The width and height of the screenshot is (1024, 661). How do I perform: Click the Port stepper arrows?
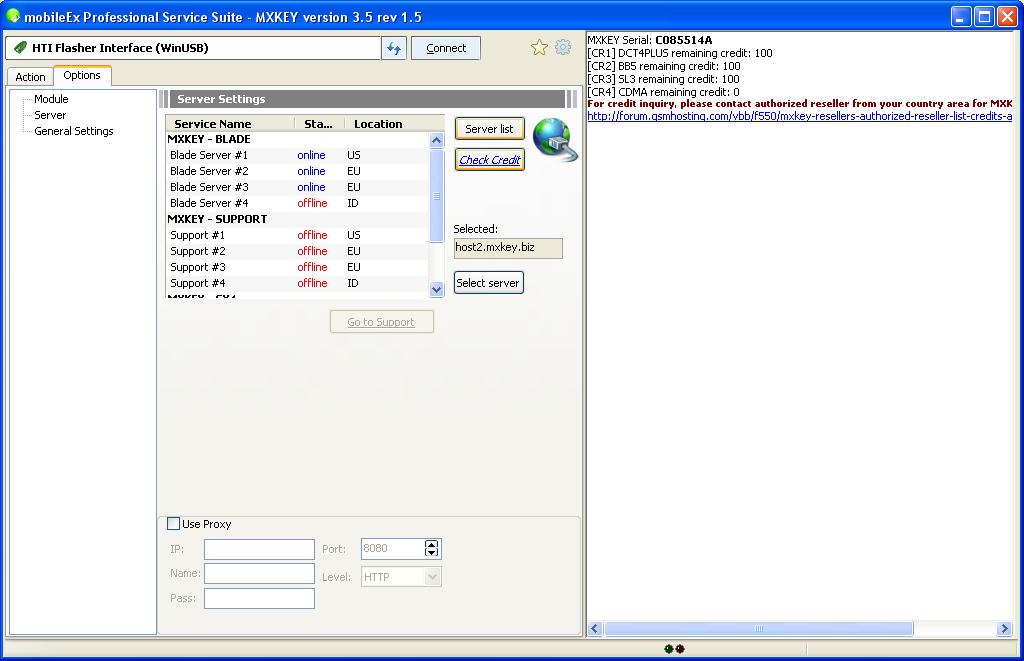432,549
